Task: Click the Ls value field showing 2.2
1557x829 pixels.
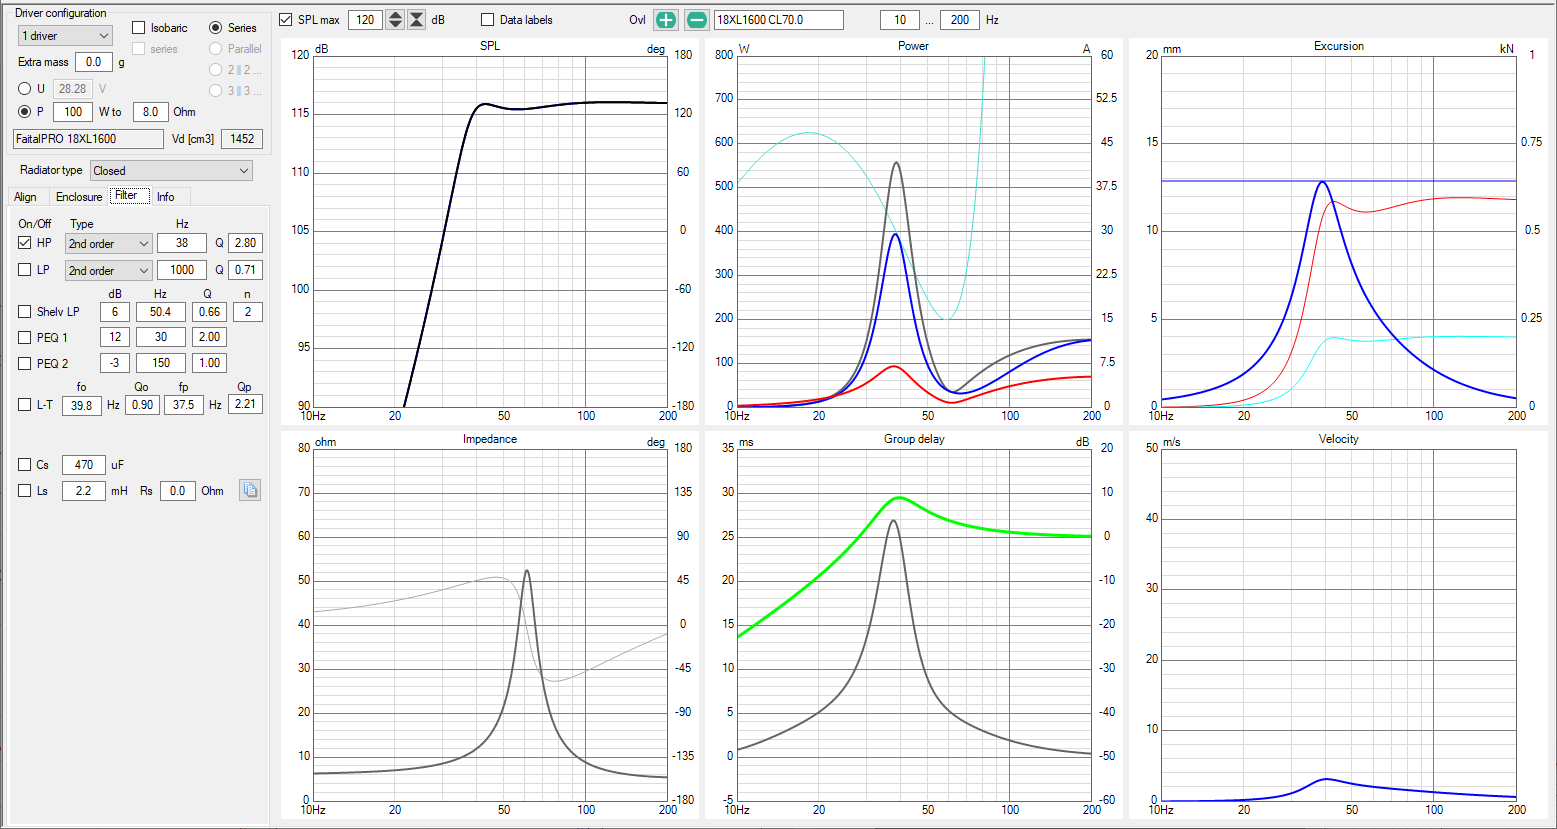Action: (84, 491)
